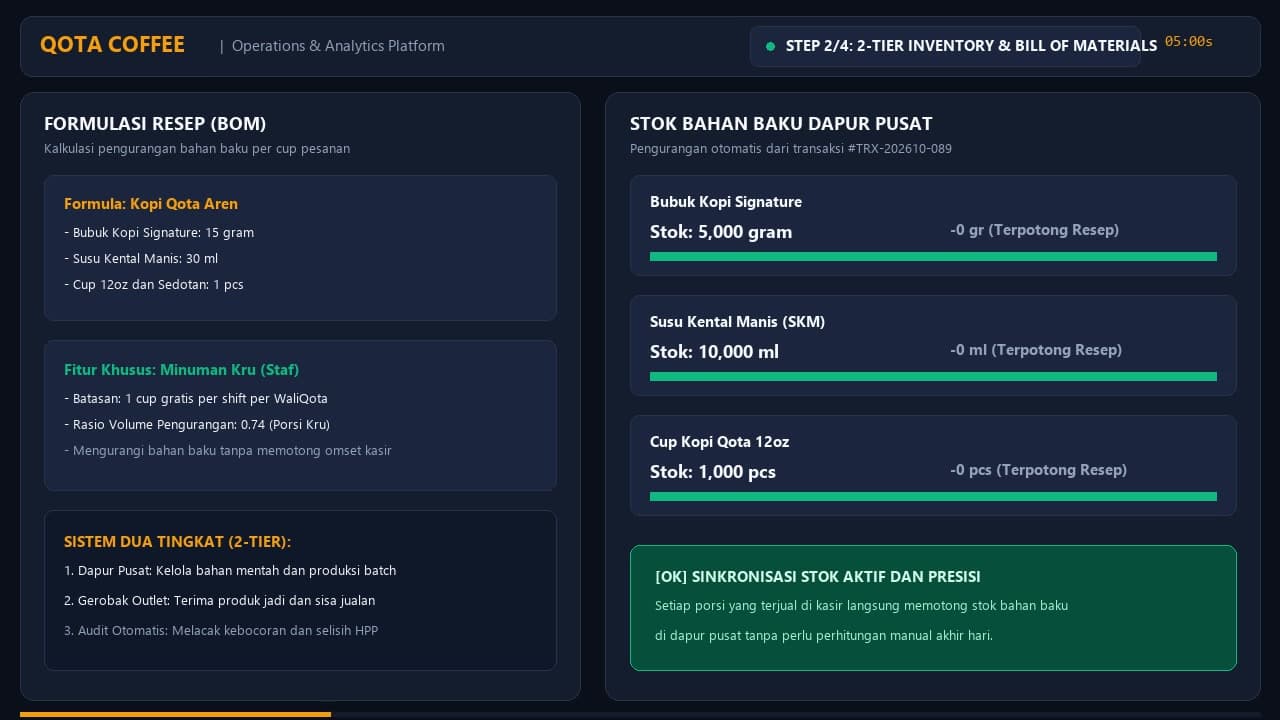The image size is (1280, 720).
Task: Click the Cup Kopi Qota 12oz card title
Action: pos(720,442)
